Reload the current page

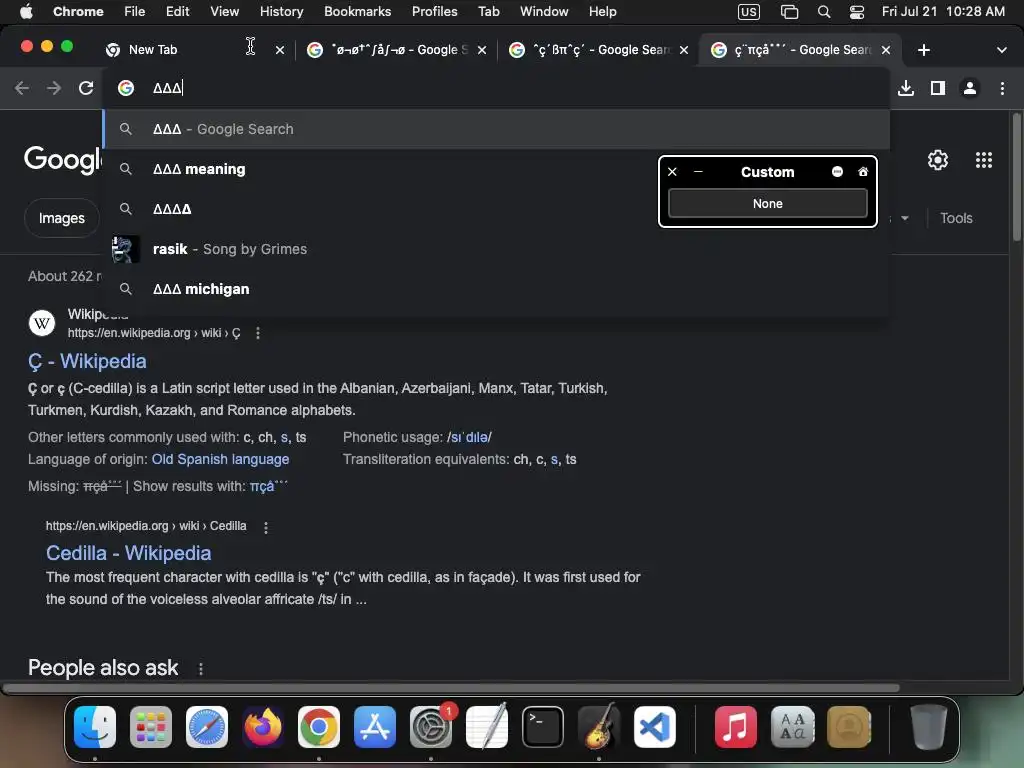coord(86,88)
